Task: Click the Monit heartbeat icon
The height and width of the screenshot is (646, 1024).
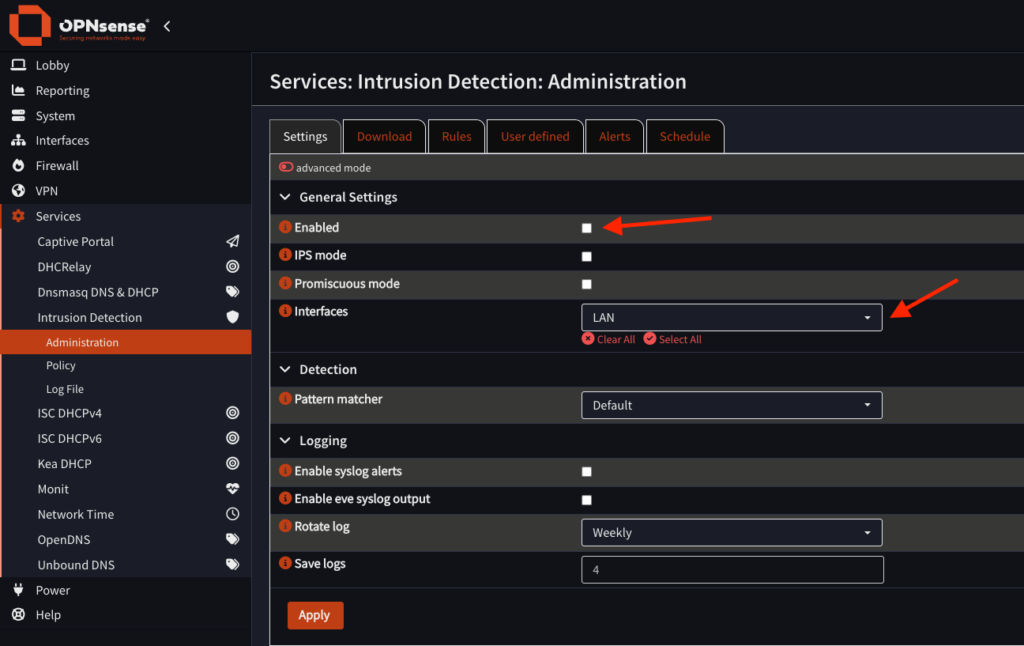Action: [x=232, y=489]
